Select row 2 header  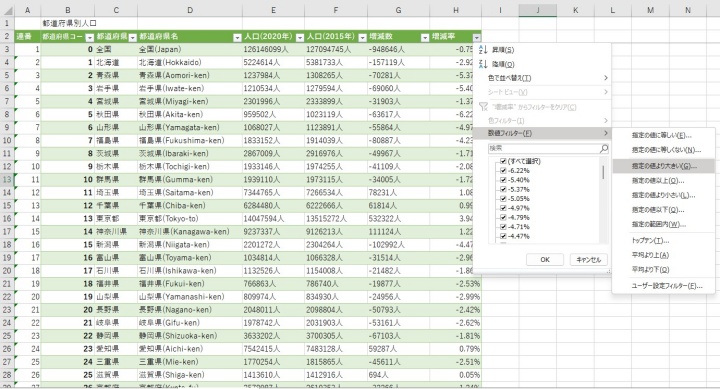click(x=7, y=37)
